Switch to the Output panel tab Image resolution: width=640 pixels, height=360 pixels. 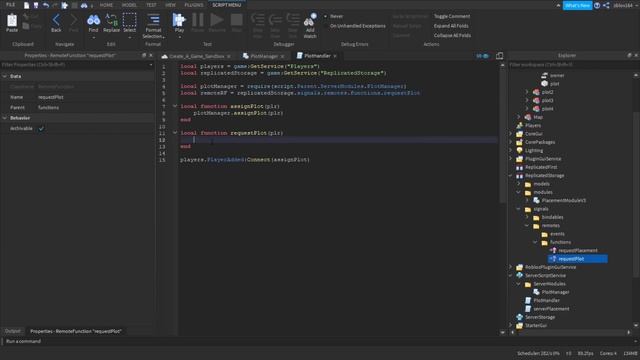coord(13,331)
